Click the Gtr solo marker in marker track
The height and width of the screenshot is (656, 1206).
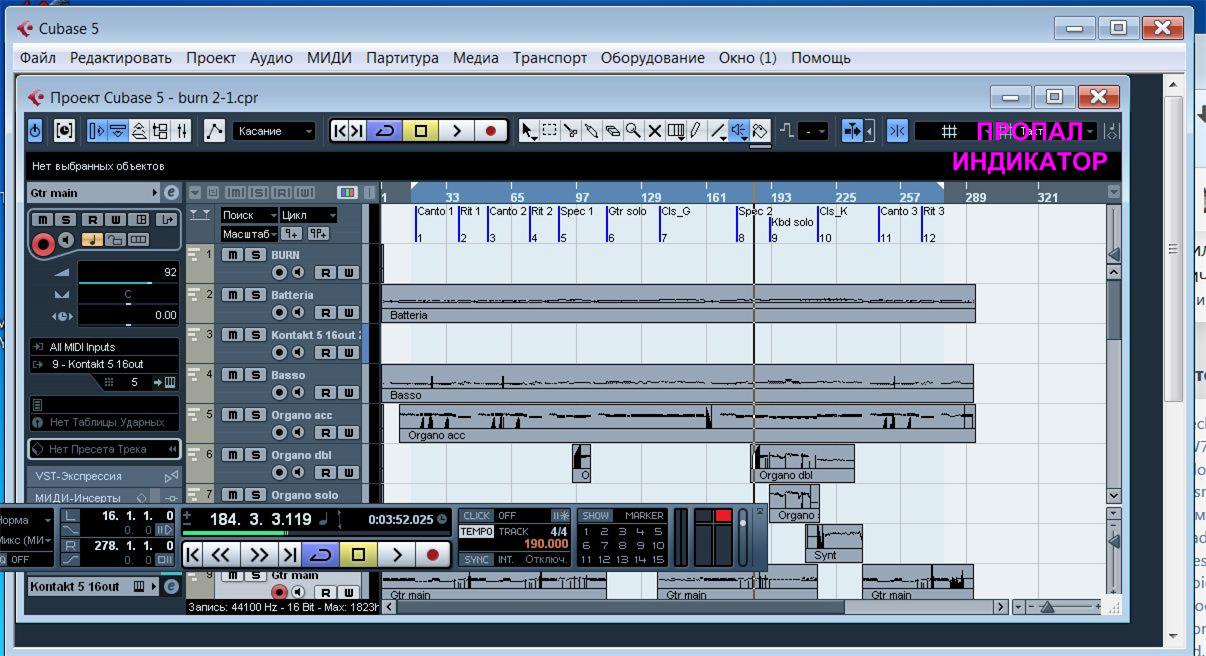627,211
